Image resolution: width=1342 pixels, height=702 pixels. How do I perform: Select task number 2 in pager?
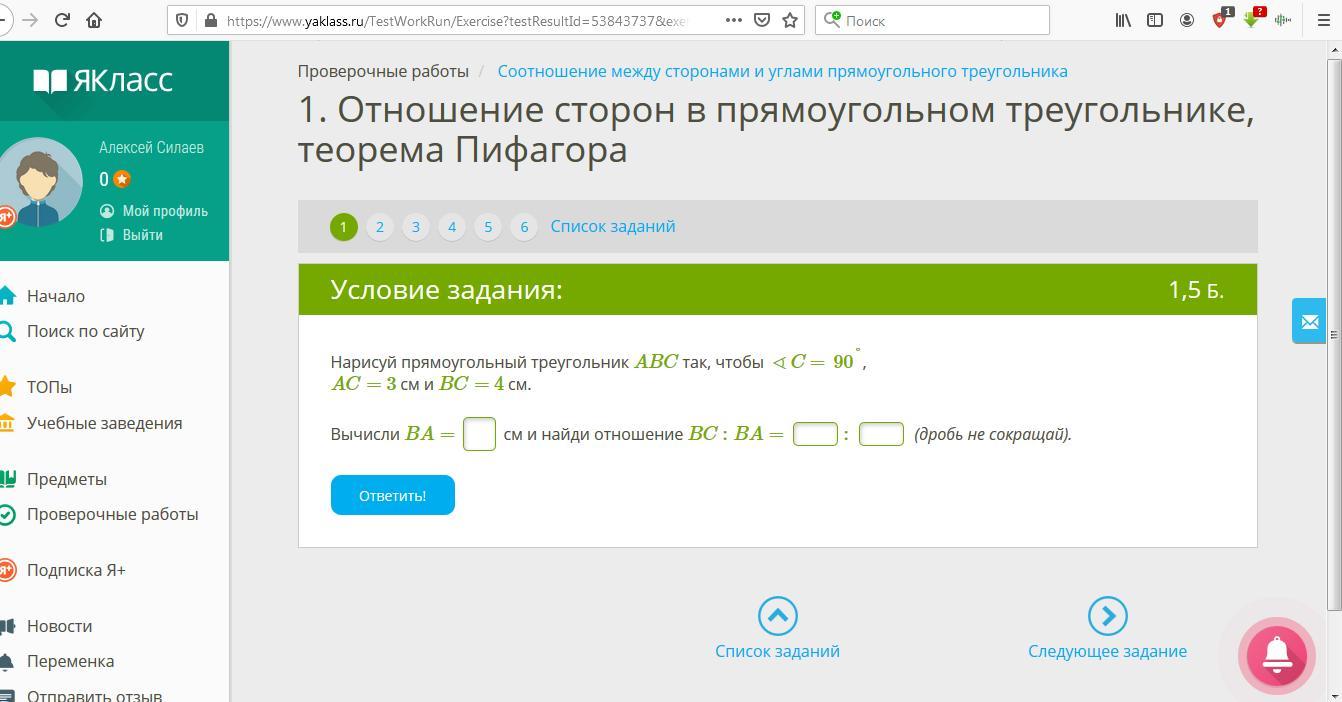click(379, 227)
